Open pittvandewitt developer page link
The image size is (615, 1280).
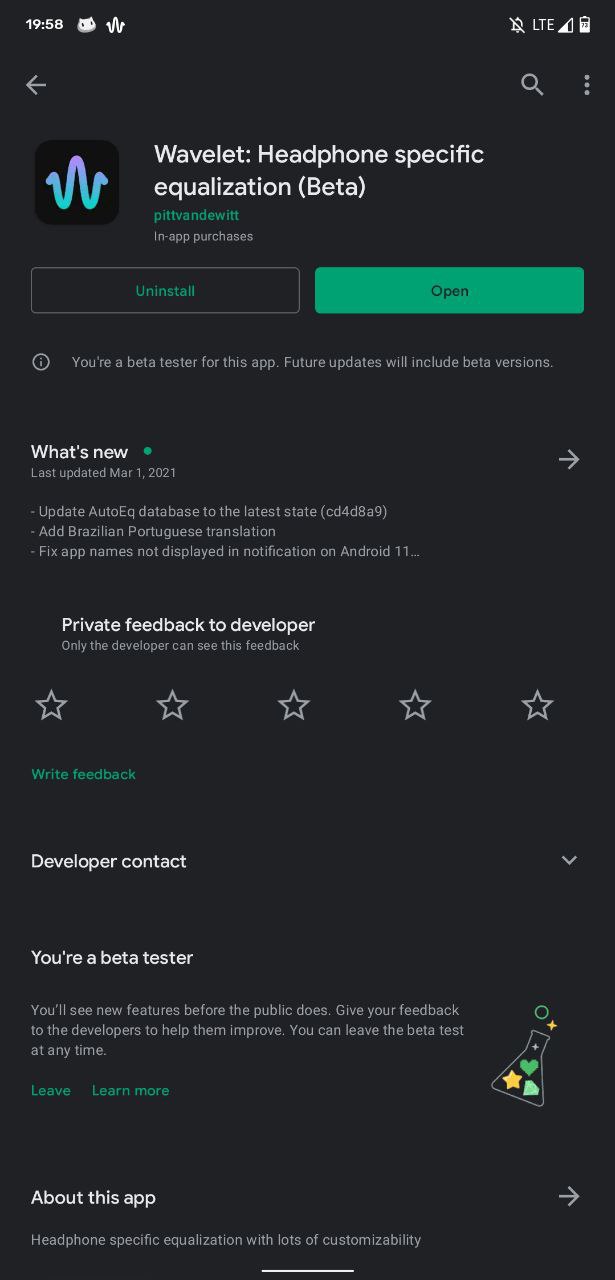pyautogui.click(x=196, y=215)
